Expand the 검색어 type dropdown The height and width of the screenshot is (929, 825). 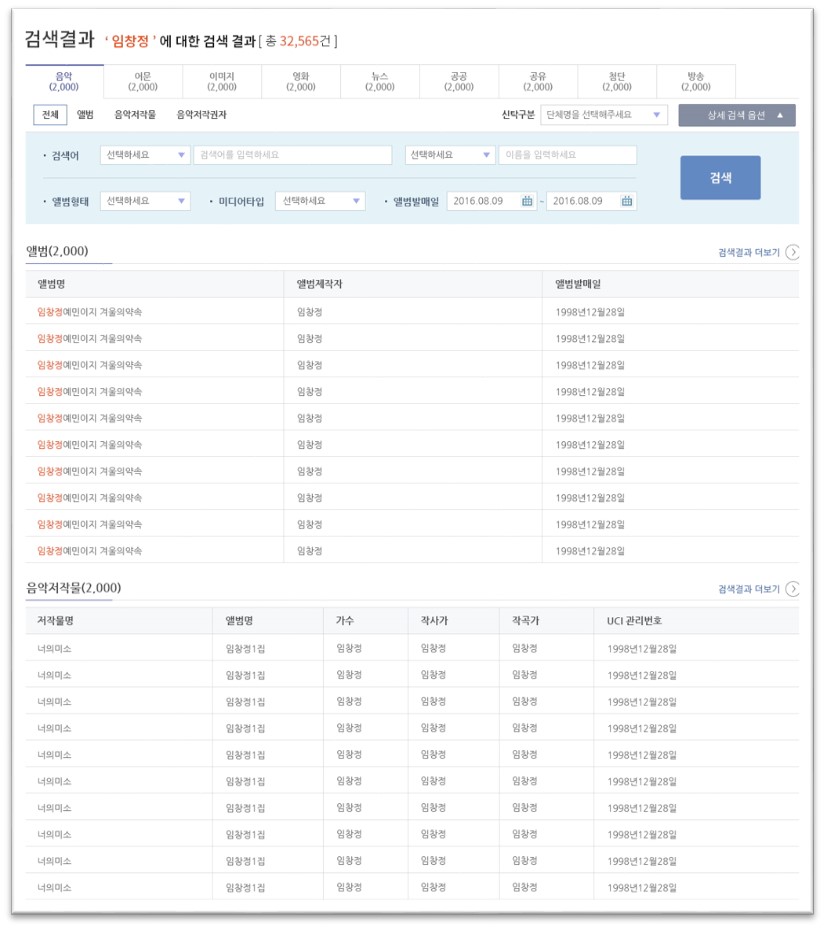(145, 155)
